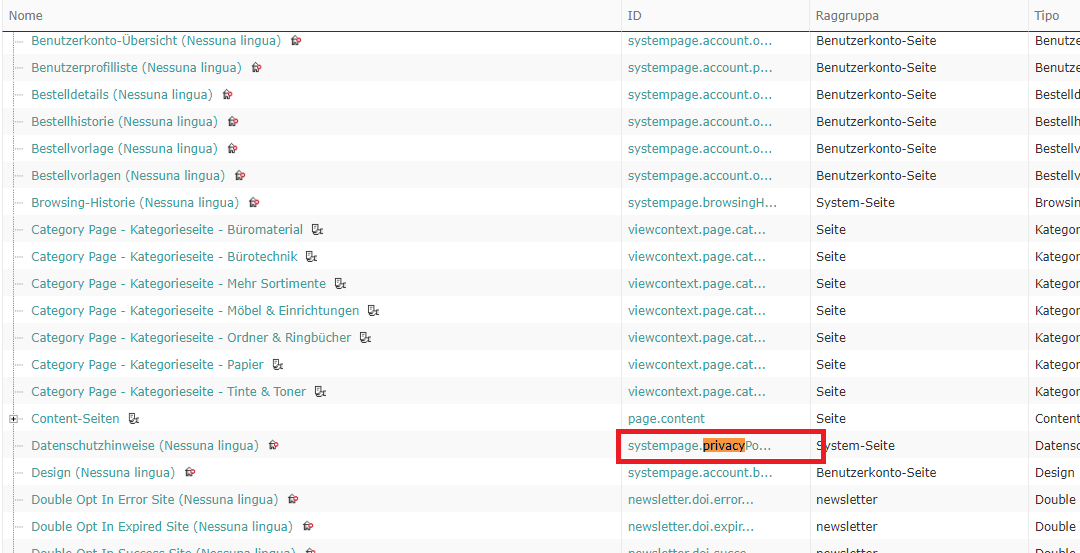Open the page.content ID link
This screenshot has height=553, width=1080.
(x=666, y=419)
